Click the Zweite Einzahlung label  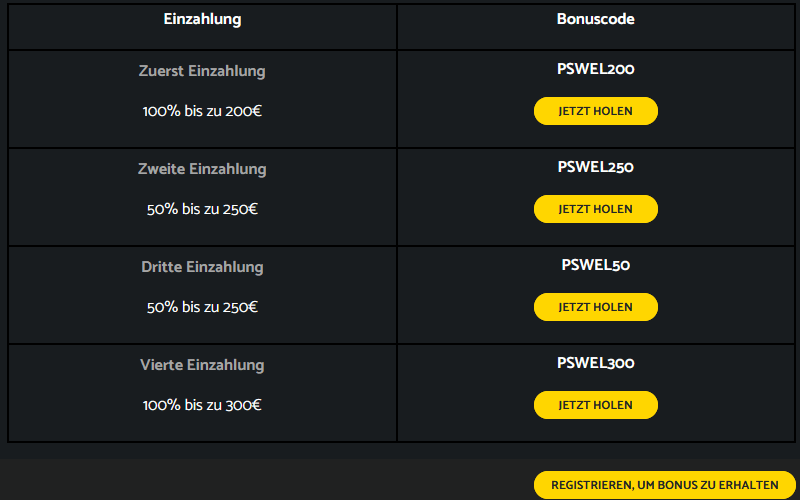(202, 169)
